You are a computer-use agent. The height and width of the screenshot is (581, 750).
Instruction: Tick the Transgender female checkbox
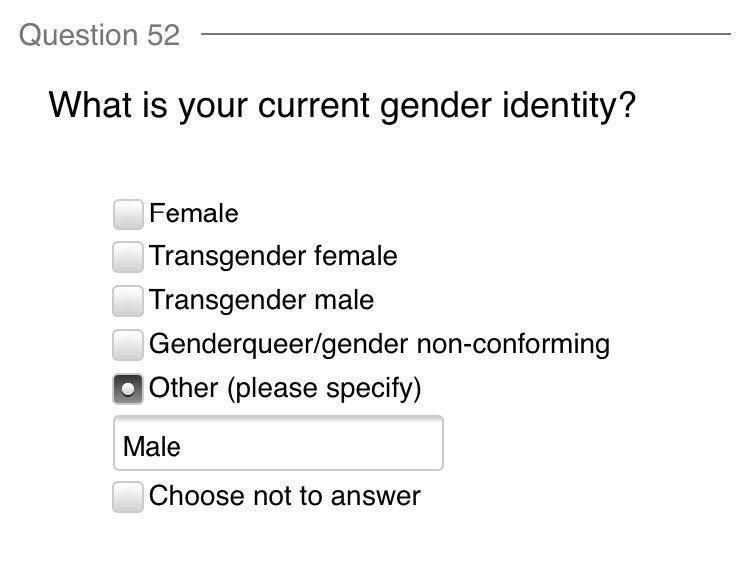(128, 257)
